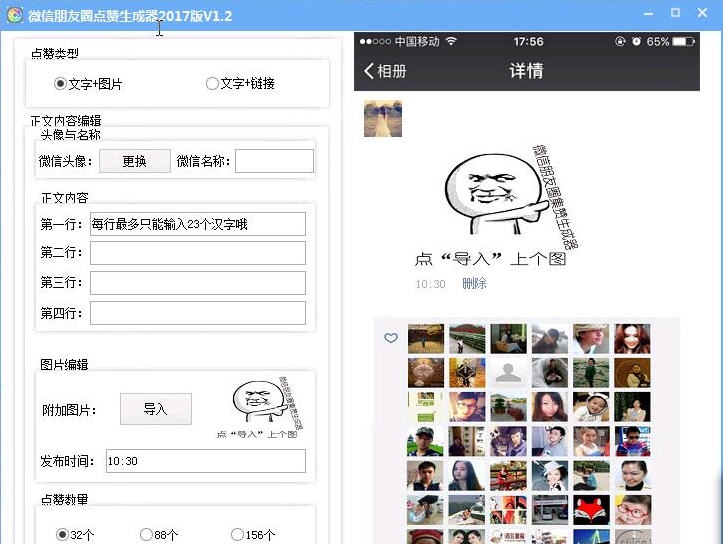The width and height of the screenshot is (723, 544).
Task: Click the 第二行 text input
Action: (x=198, y=253)
